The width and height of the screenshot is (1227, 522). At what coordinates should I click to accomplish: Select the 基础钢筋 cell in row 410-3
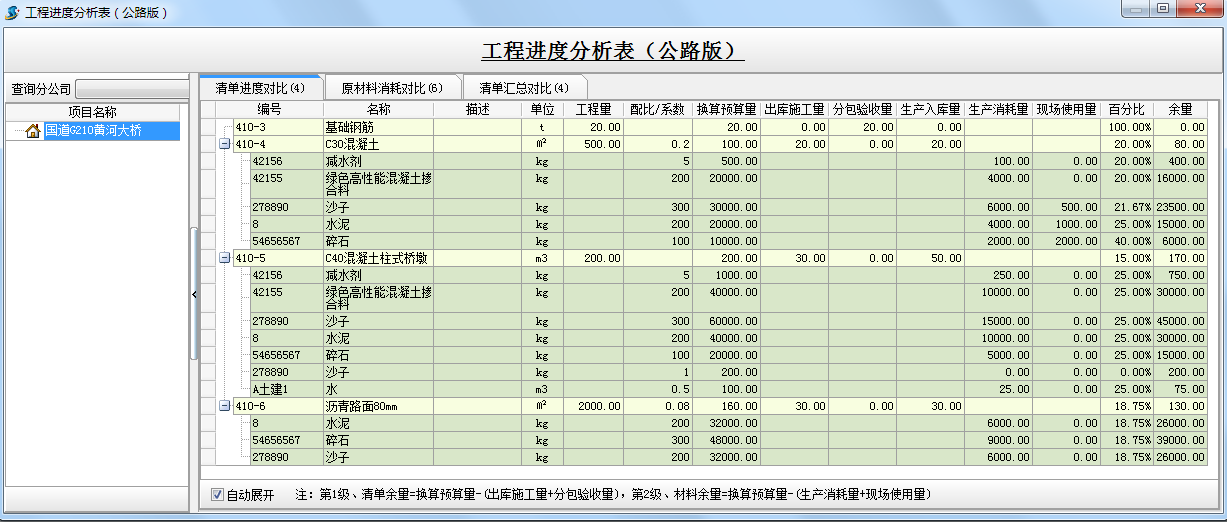[377, 128]
